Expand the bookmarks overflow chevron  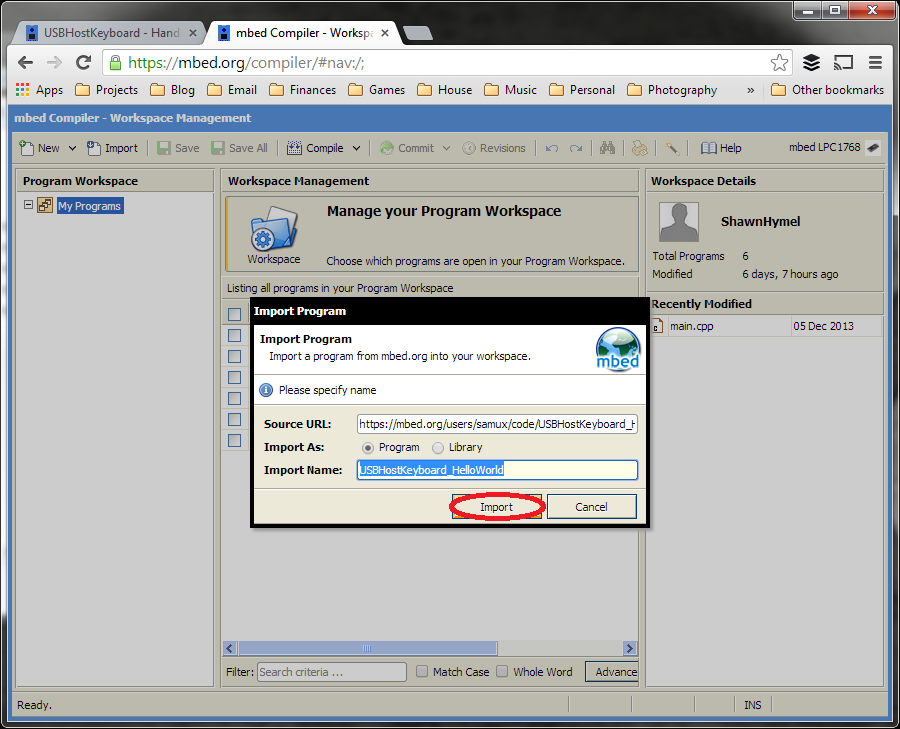pyautogui.click(x=750, y=90)
